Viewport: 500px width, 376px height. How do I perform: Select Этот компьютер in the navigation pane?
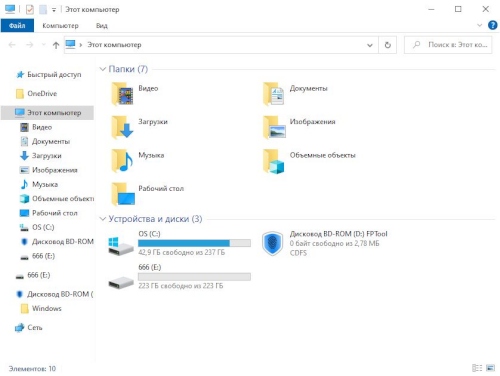coord(47,113)
